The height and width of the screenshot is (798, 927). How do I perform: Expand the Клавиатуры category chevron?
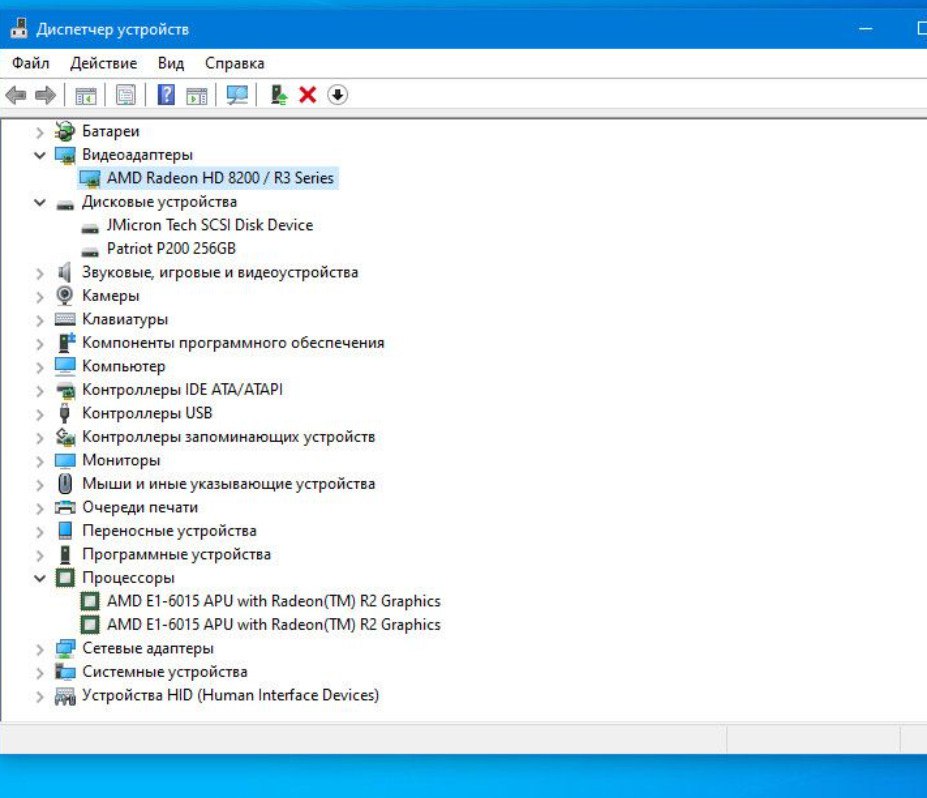(x=40, y=320)
